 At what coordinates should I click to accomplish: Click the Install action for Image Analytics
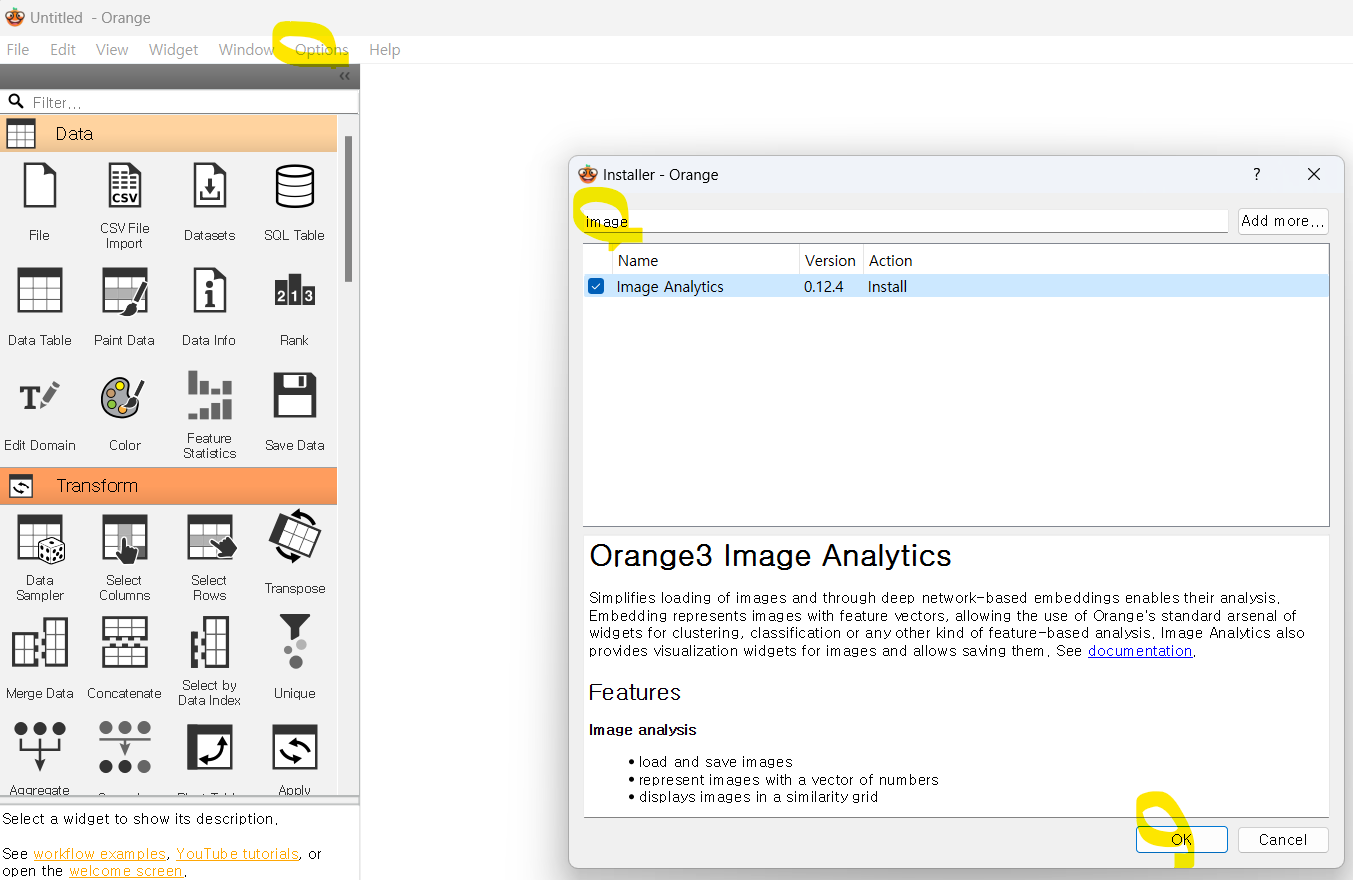tap(888, 287)
